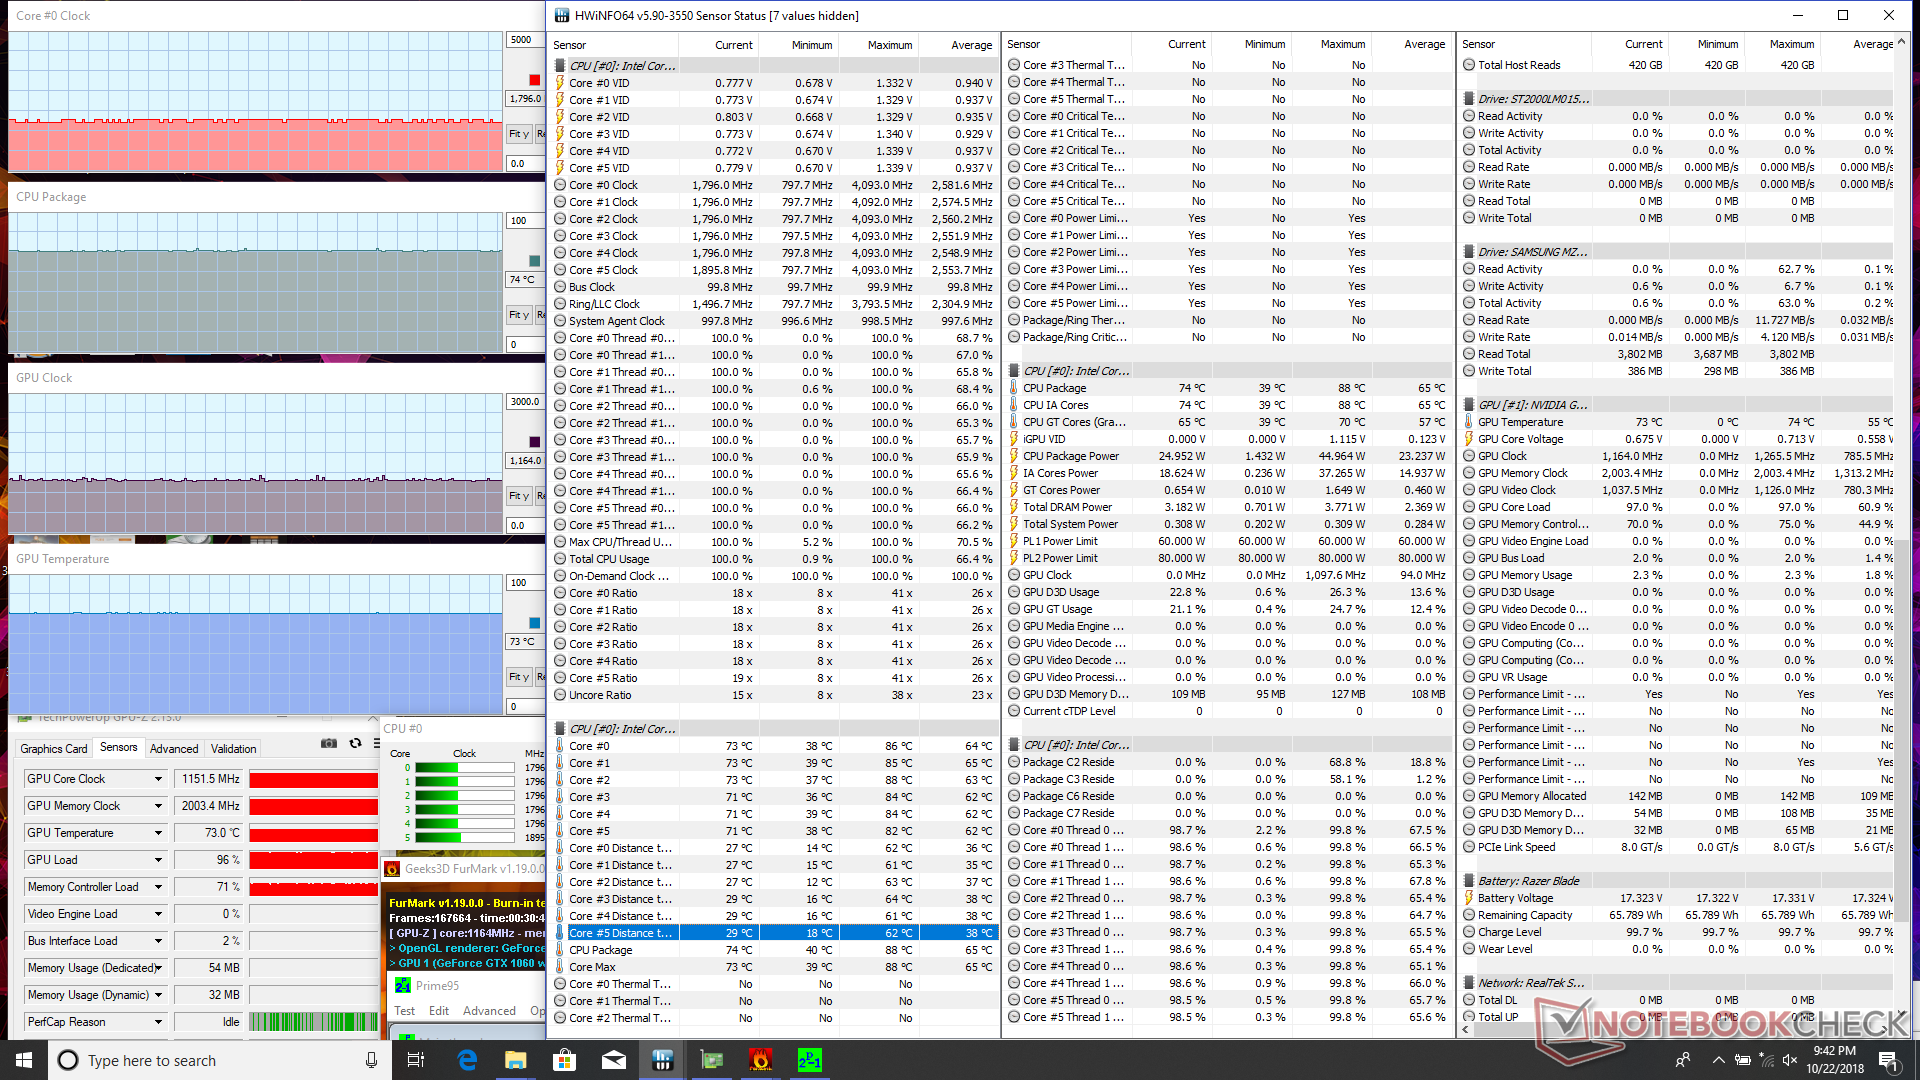Viewport: 1920px width, 1080px height.
Task: Click the volume speaker icon in tray
Action: pos(1790,1060)
